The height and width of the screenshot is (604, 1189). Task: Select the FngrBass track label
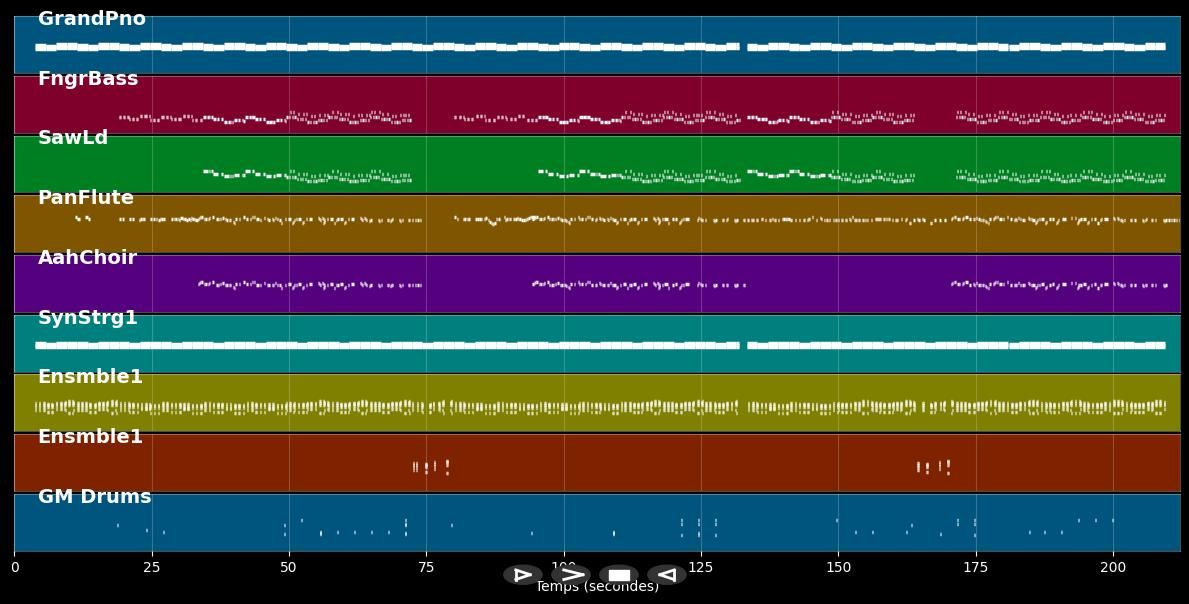point(88,79)
